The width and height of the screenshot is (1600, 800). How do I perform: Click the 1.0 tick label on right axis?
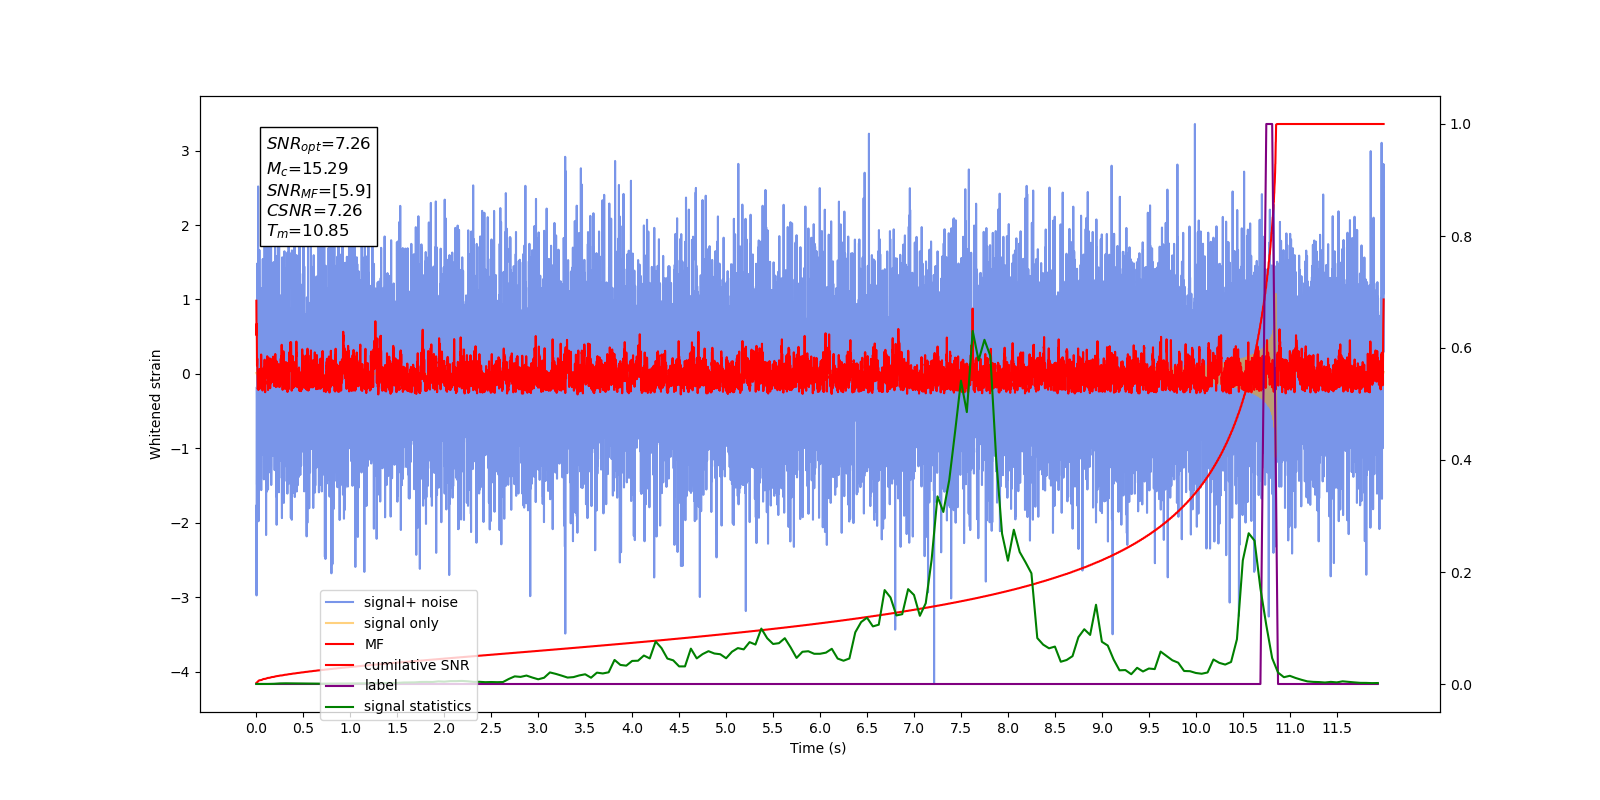pos(1461,124)
